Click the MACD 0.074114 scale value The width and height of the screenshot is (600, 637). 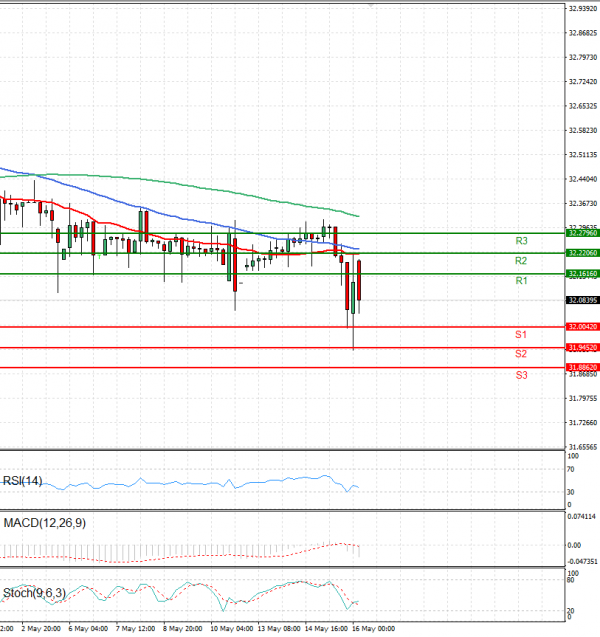582,517
